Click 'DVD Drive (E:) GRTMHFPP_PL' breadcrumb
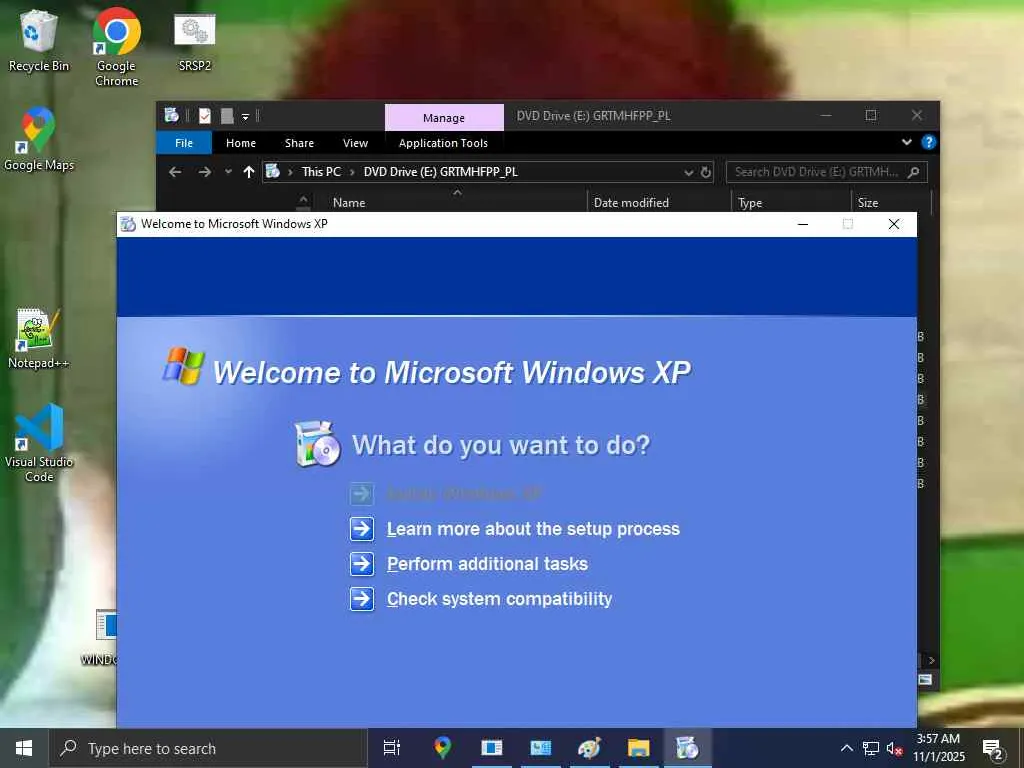 pos(441,172)
